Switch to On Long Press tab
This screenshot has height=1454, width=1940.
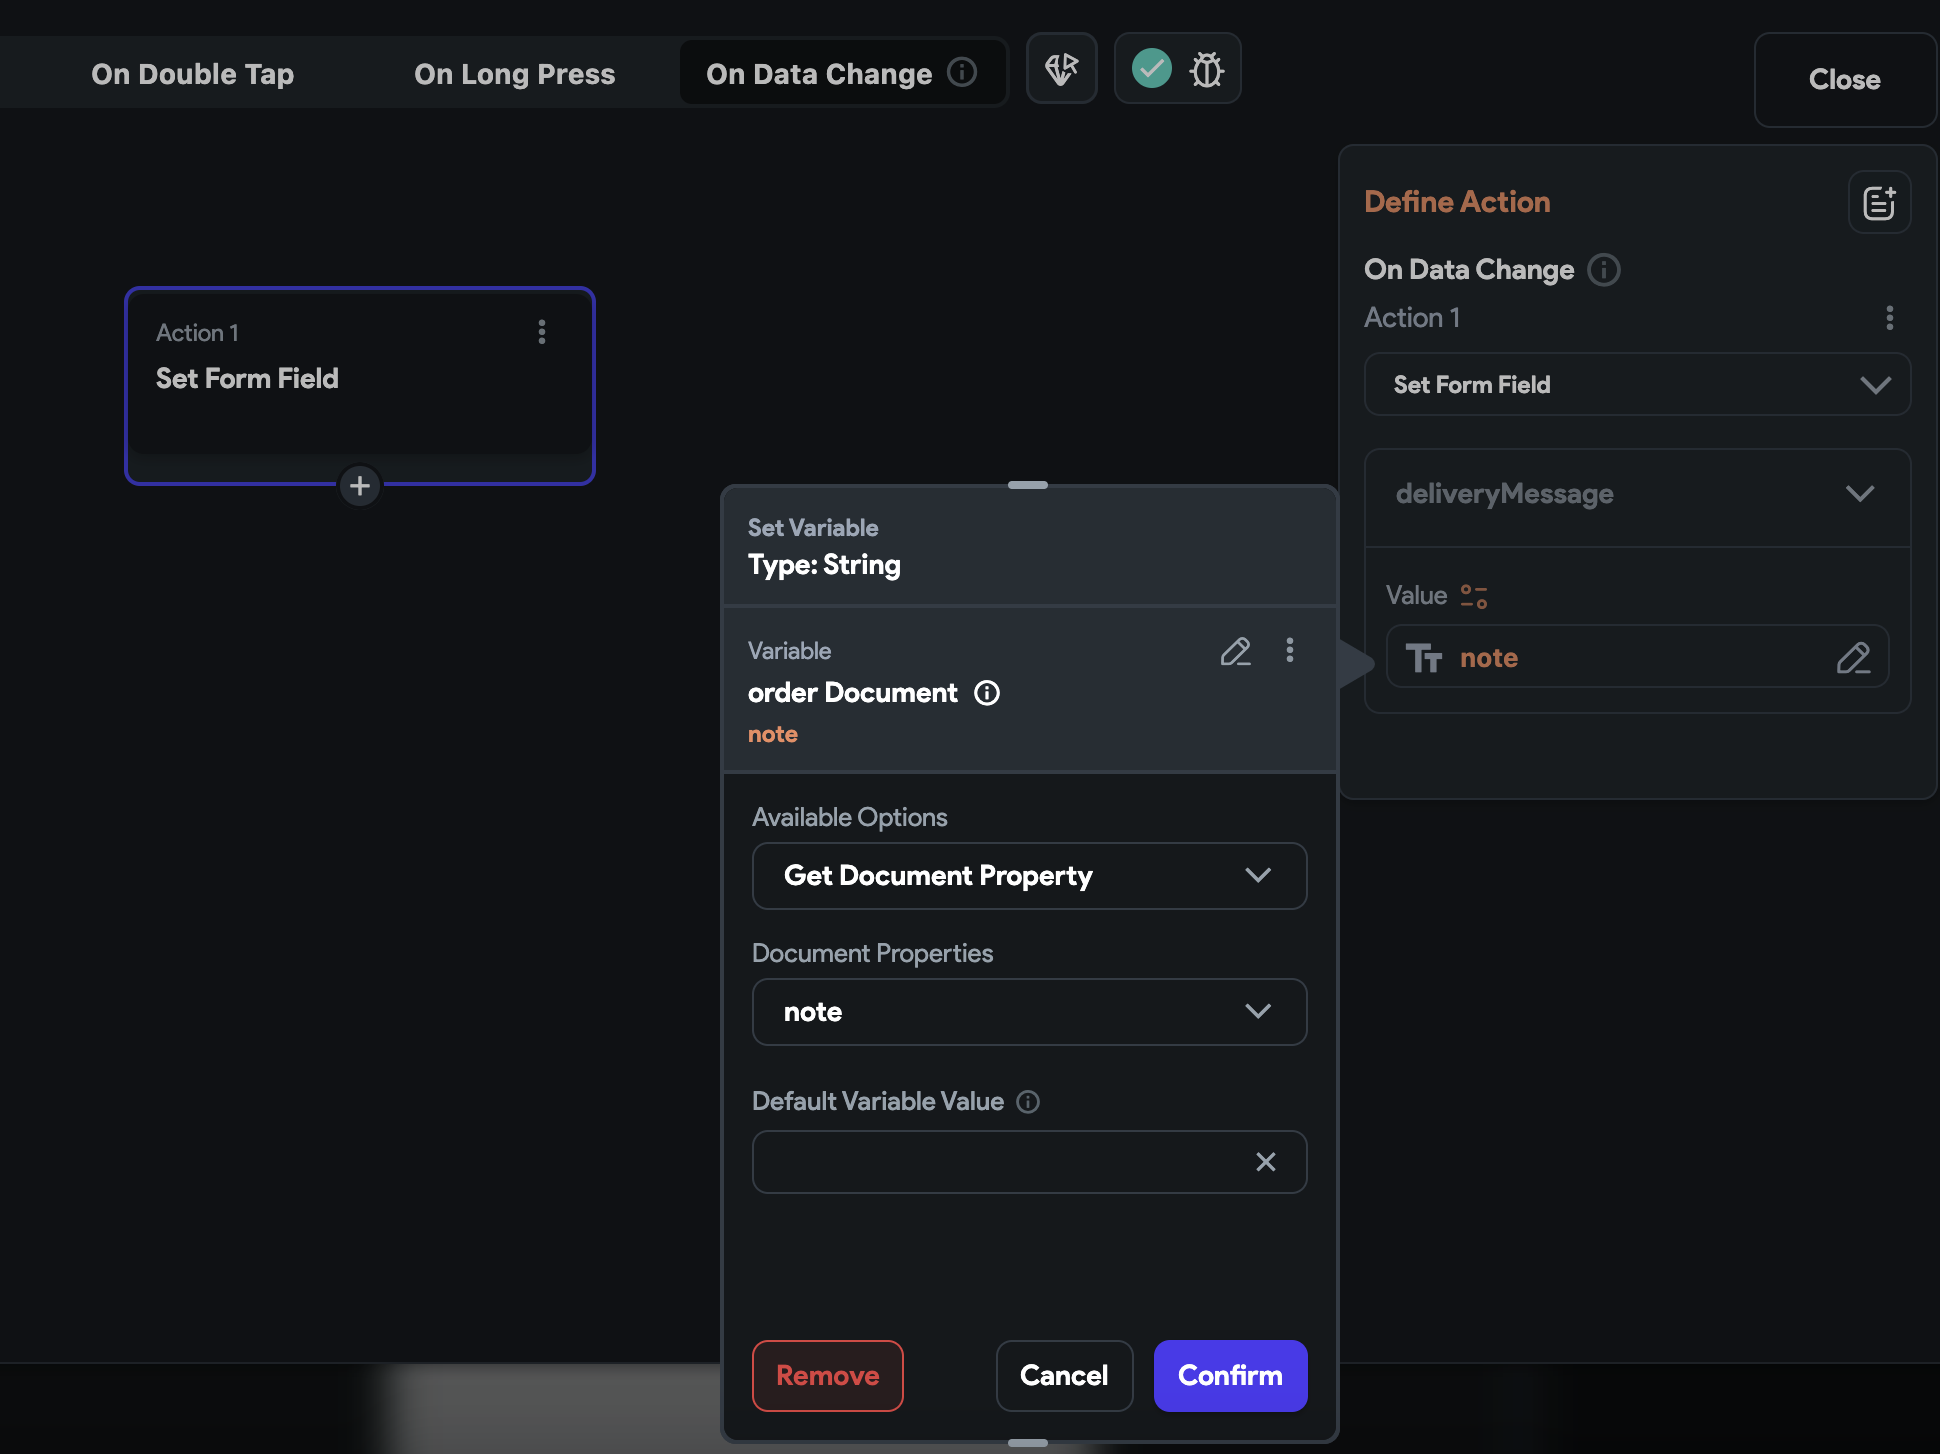(514, 74)
